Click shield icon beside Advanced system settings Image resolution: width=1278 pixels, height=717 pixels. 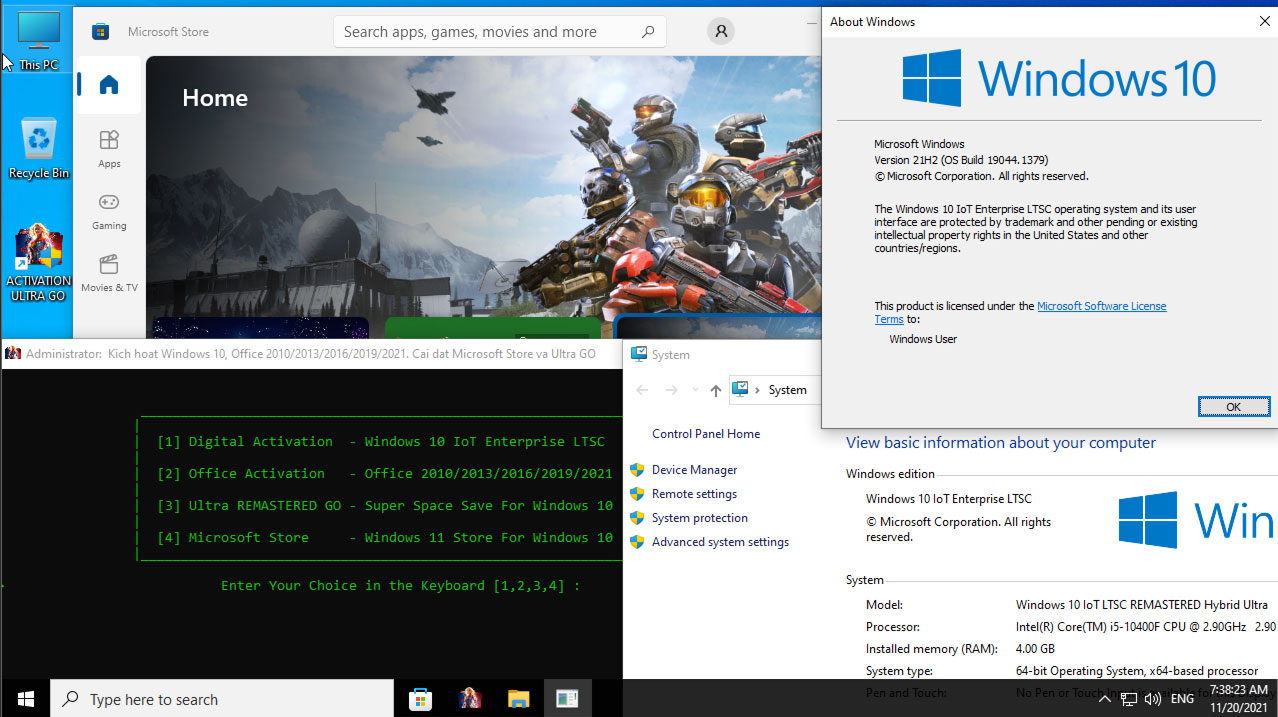[x=637, y=542]
